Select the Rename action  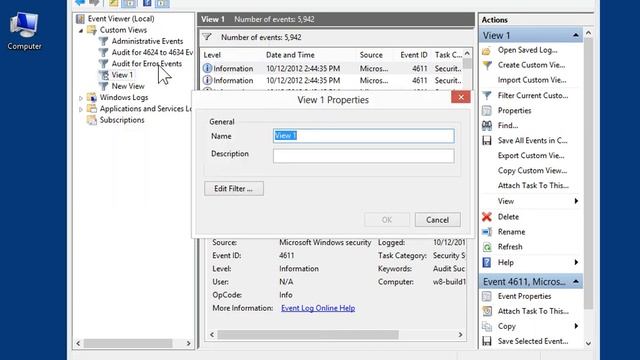[511, 232]
